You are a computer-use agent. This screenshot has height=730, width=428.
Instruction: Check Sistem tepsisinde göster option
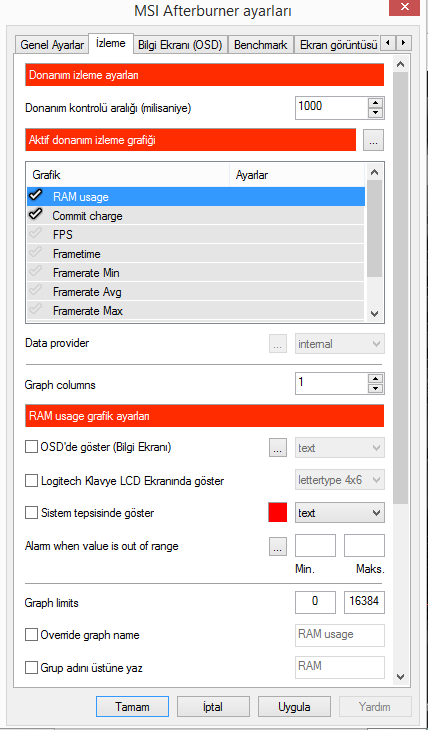click(x=31, y=513)
